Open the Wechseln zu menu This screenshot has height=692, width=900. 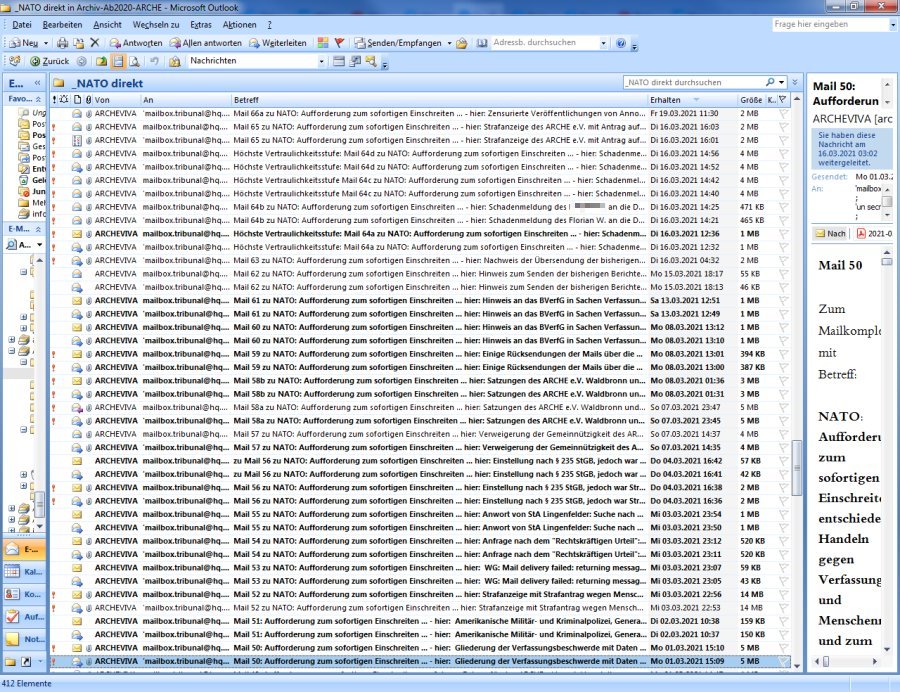(x=156, y=25)
